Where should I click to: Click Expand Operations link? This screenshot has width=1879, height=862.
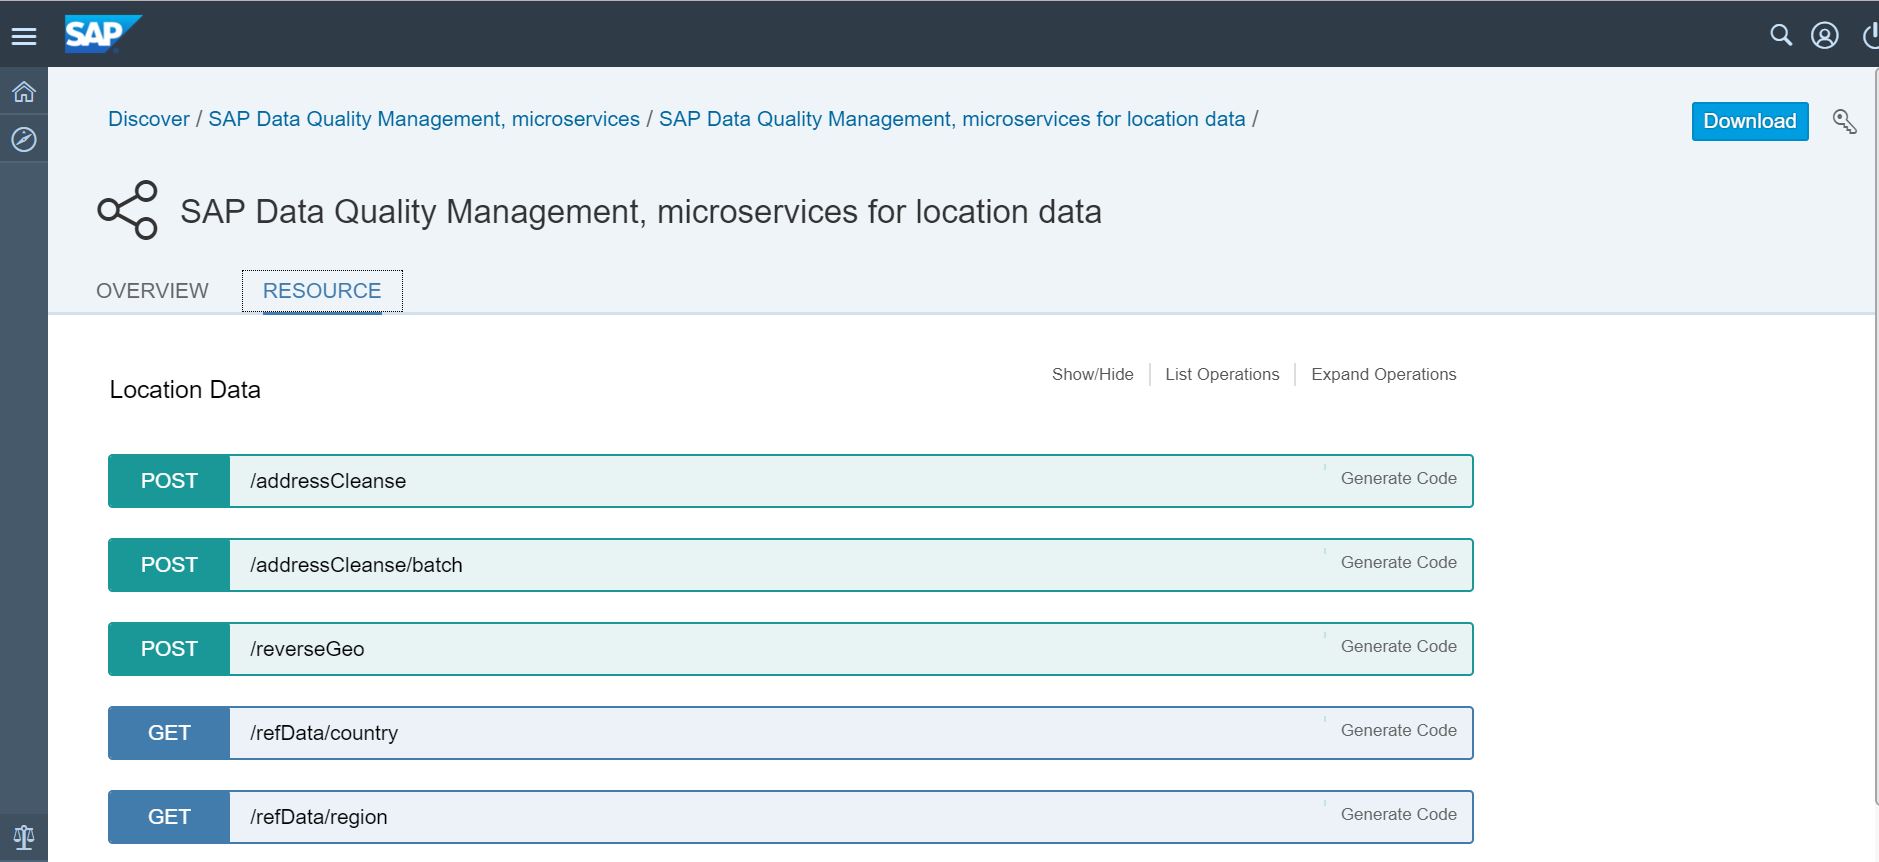[1383, 374]
